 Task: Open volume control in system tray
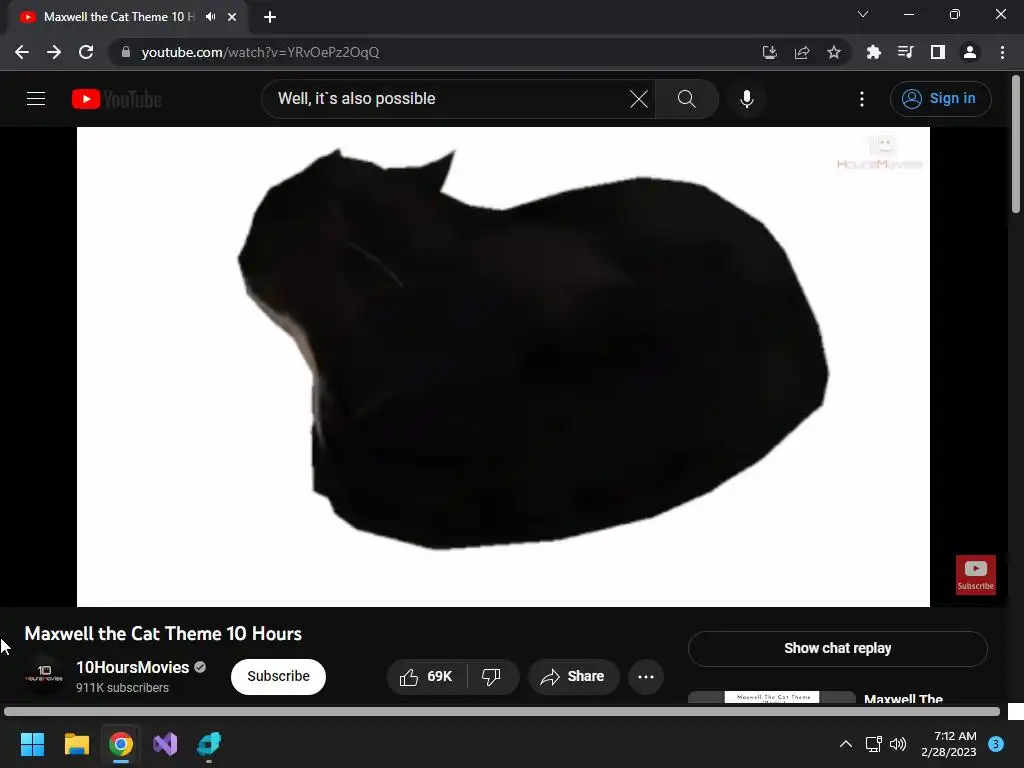[899, 744]
